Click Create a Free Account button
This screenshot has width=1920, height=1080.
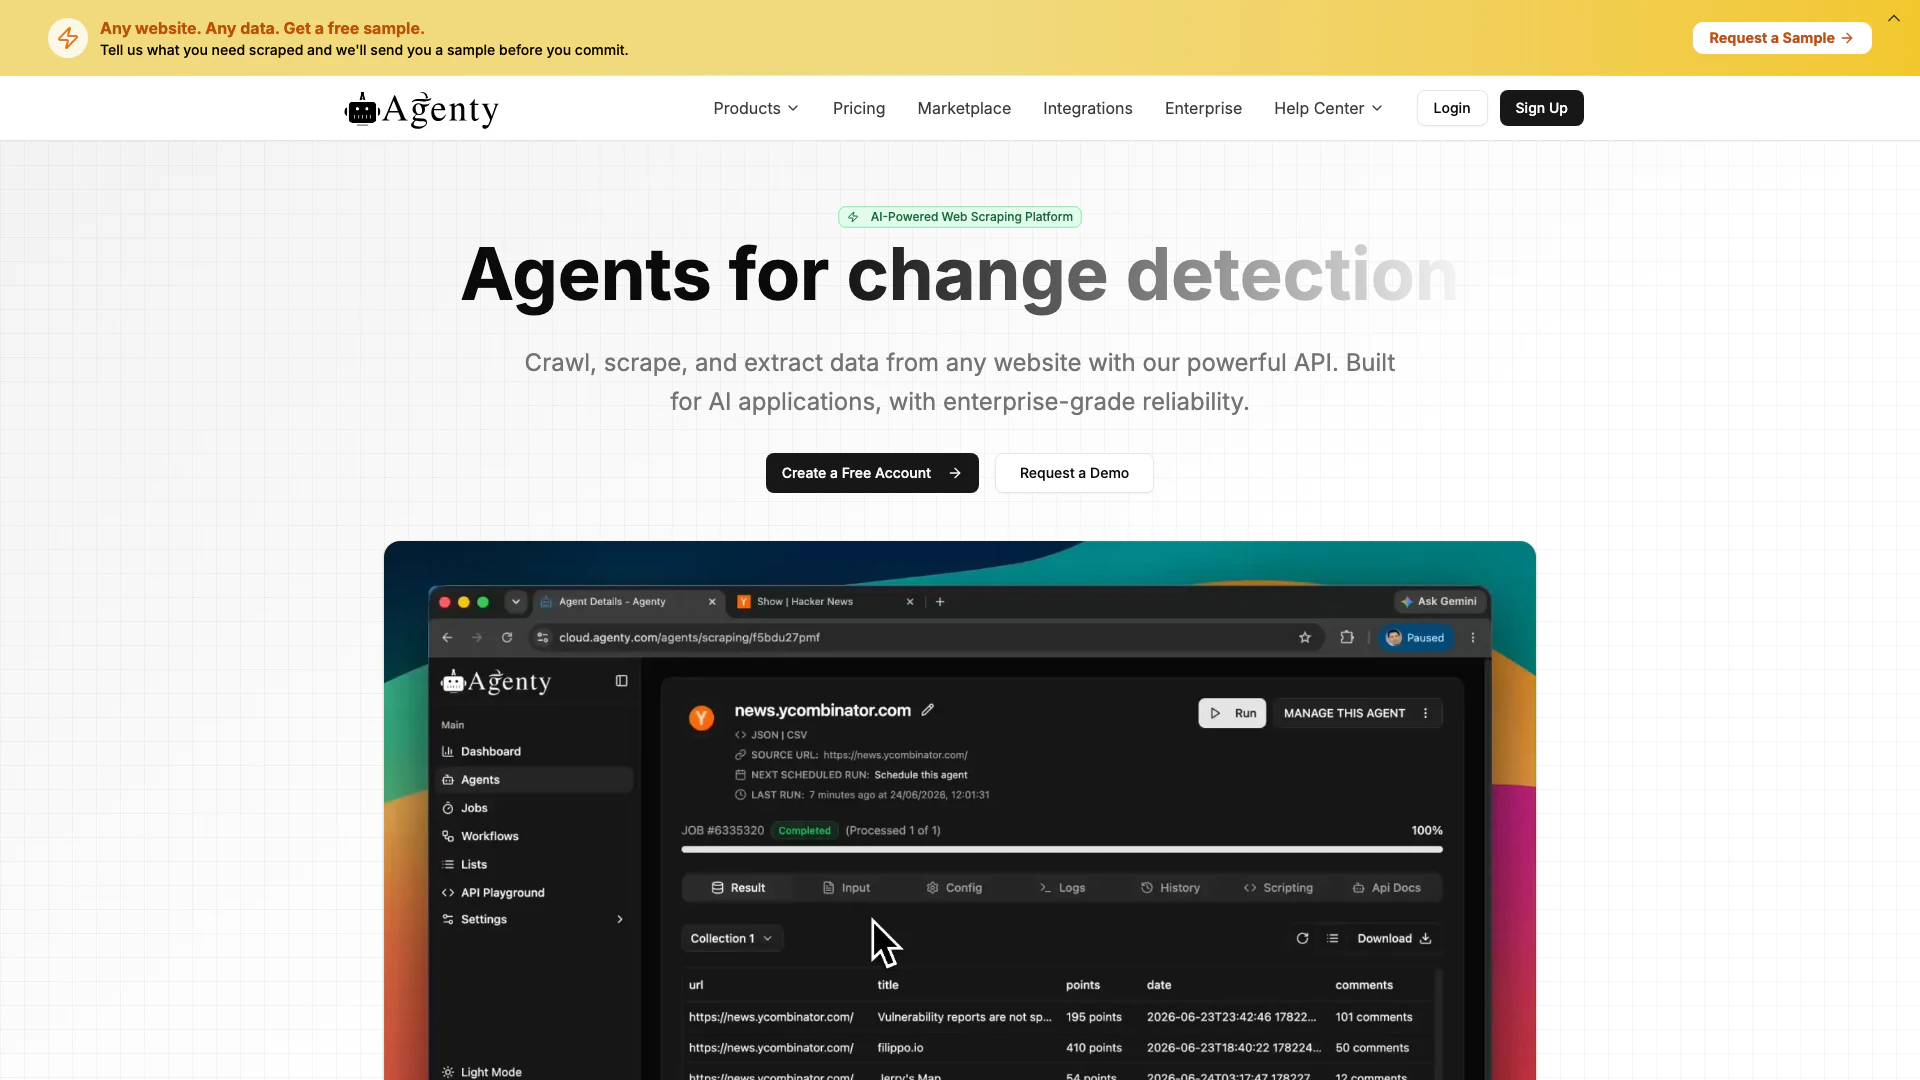click(x=872, y=473)
